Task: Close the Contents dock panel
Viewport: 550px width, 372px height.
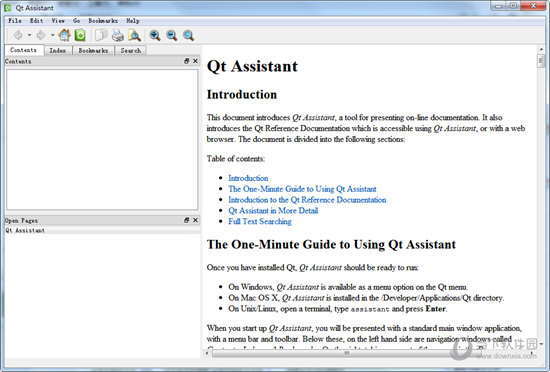Action: pos(195,61)
